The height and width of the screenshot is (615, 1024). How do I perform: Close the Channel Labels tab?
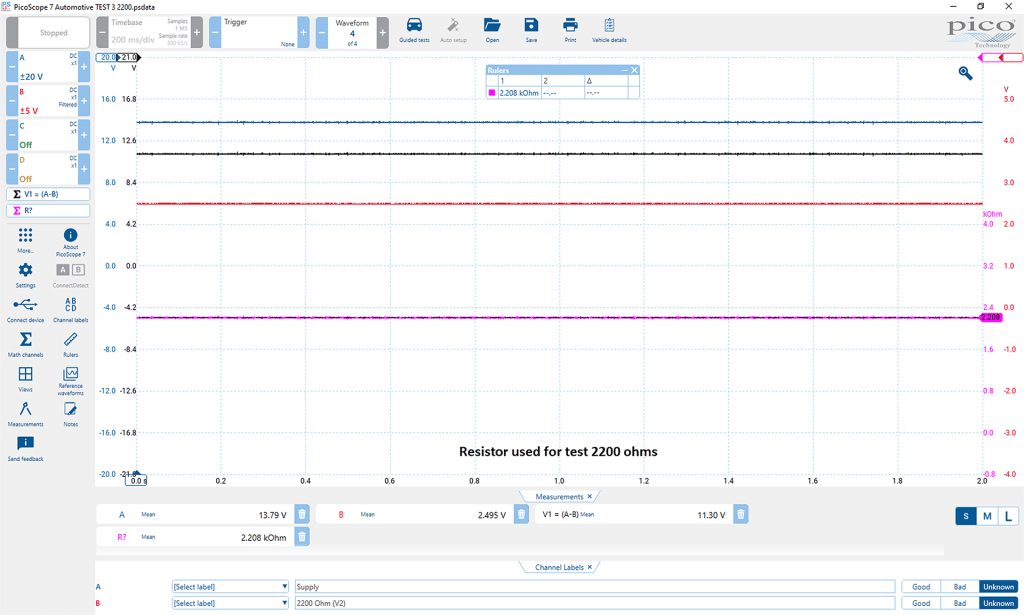590,567
